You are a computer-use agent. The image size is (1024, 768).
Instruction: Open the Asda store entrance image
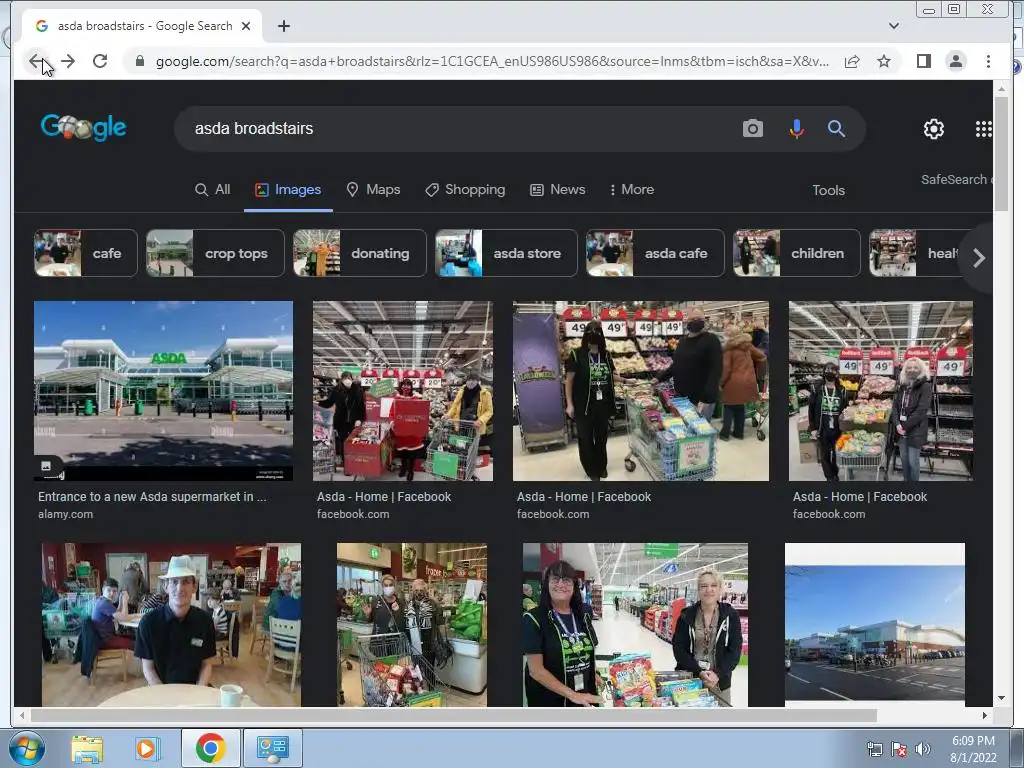(x=163, y=391)
